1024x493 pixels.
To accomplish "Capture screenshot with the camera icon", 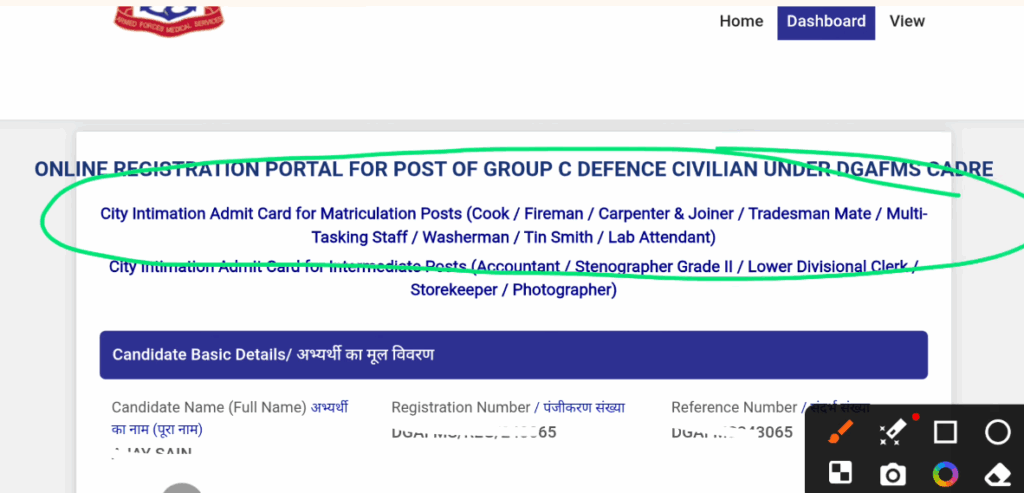I will 893,473.
